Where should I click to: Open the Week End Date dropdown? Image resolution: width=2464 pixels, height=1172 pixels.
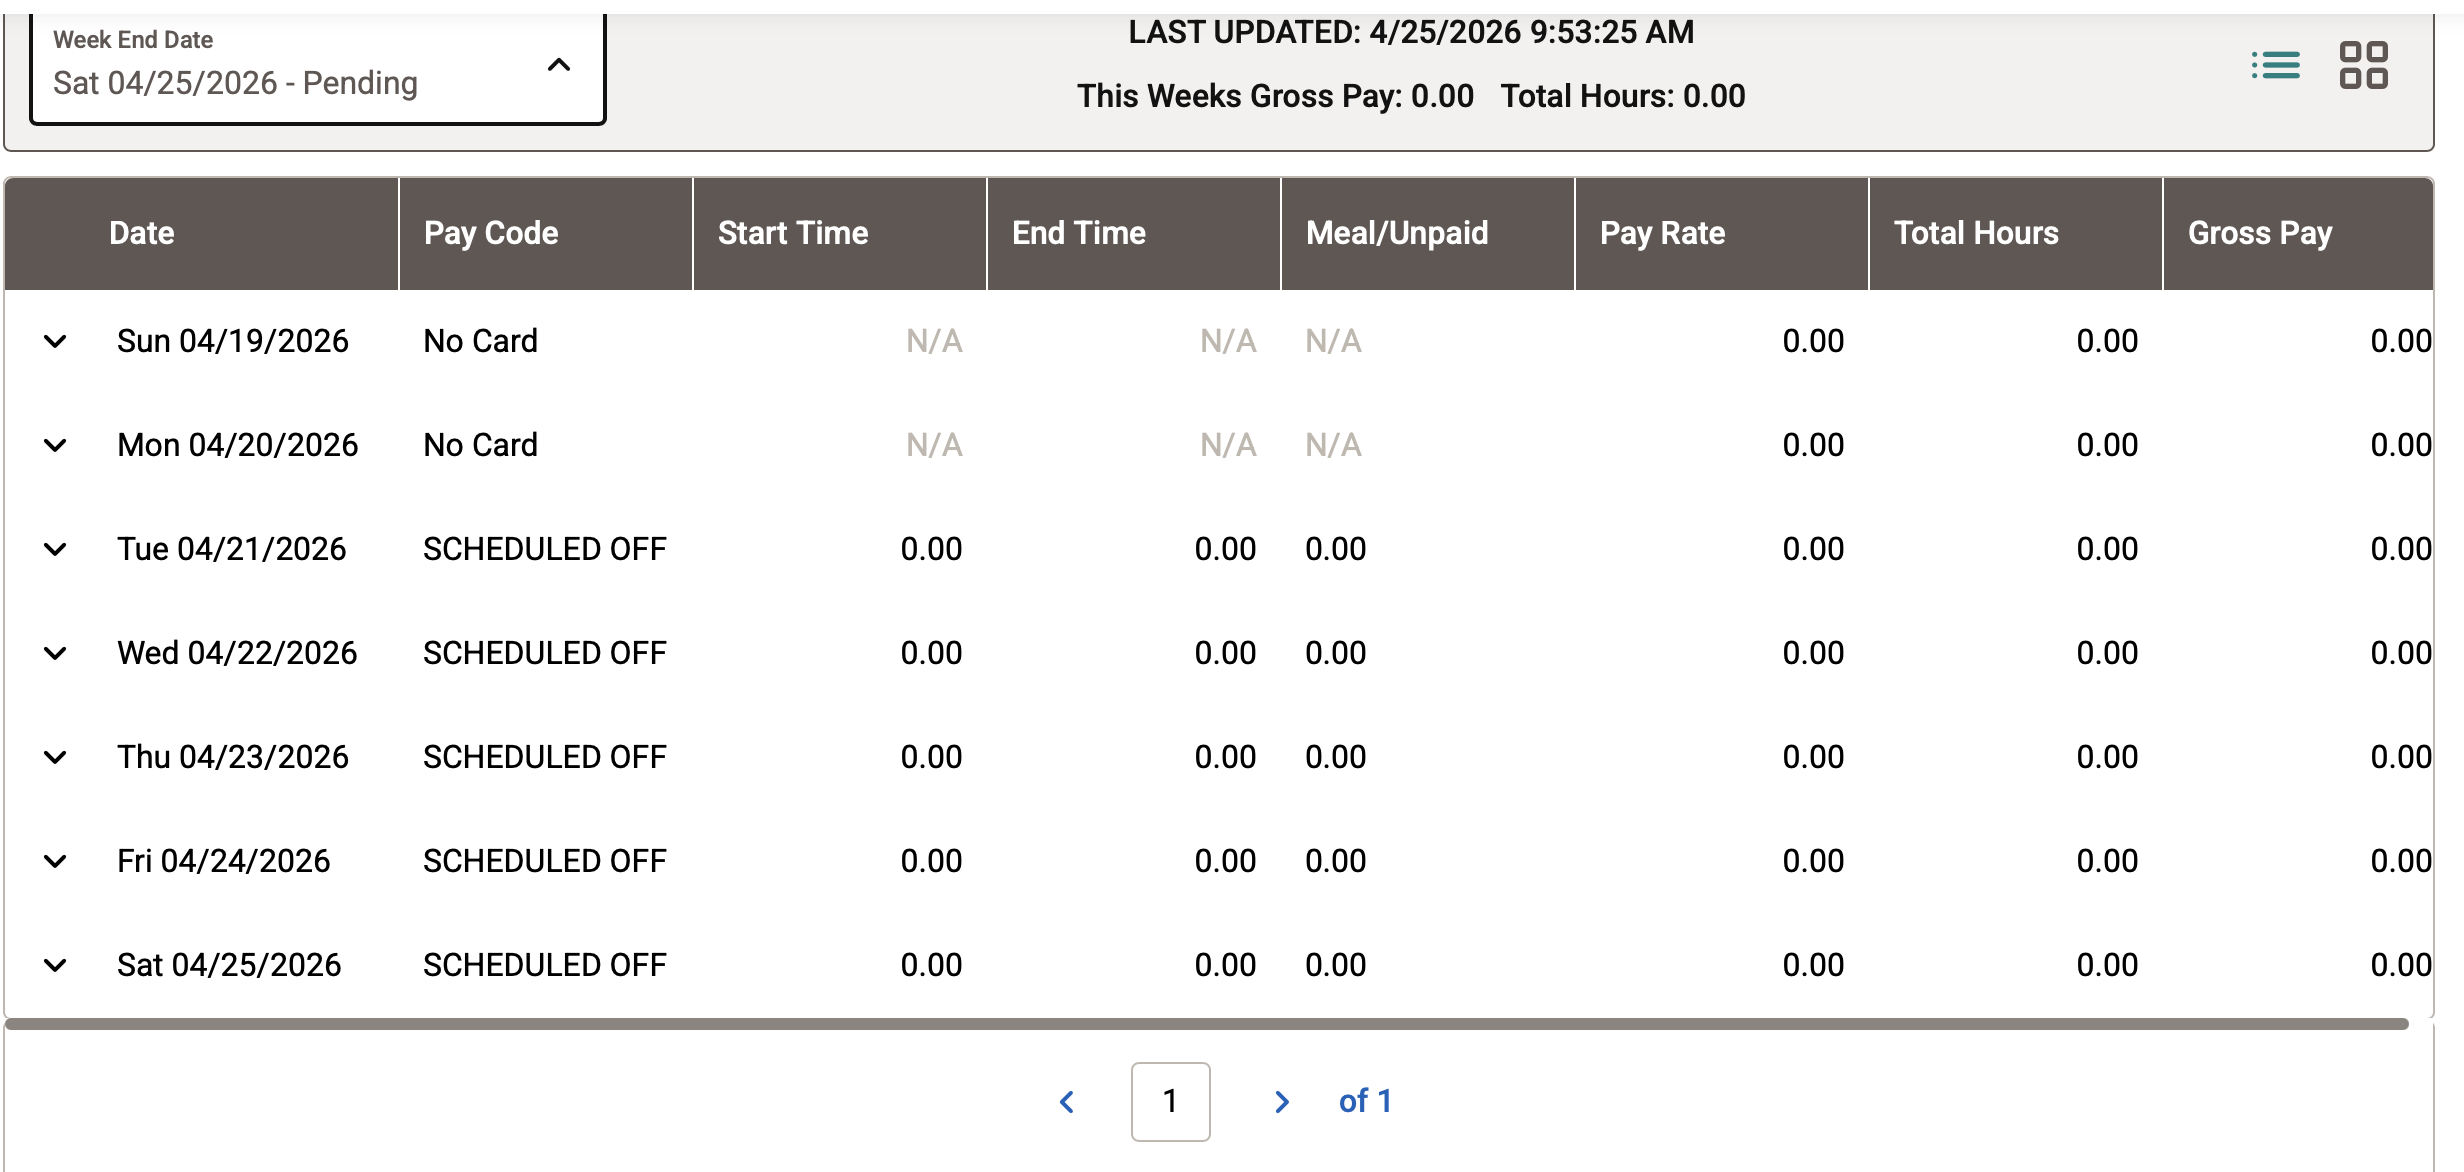click(x=318, y=67)
